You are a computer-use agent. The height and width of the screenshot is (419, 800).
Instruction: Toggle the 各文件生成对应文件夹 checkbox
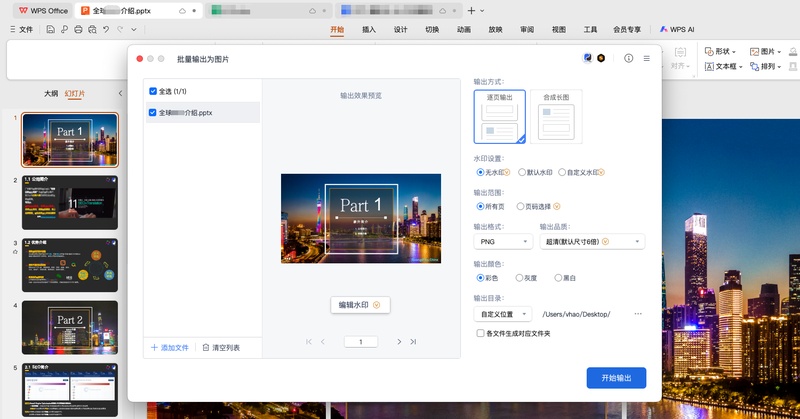pyautogui.click(x=480, y=333)
